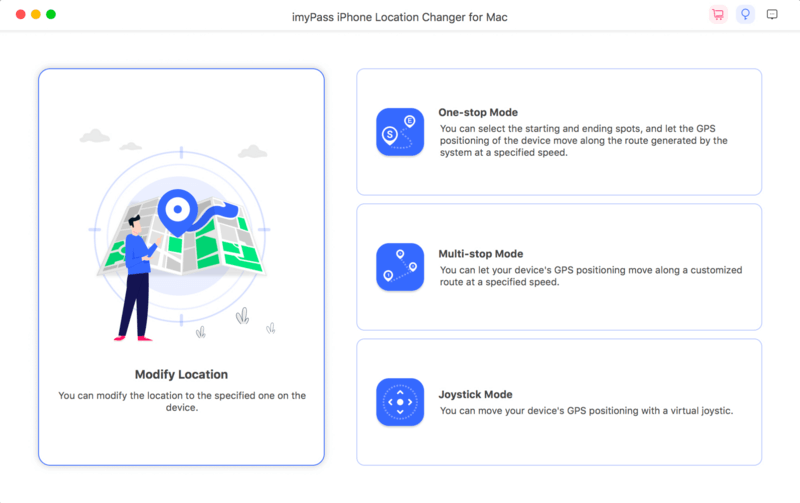Screen dimensions: 800x503
Task: Click the lightbulb register key icon
Action: click(x=745, y=14)
